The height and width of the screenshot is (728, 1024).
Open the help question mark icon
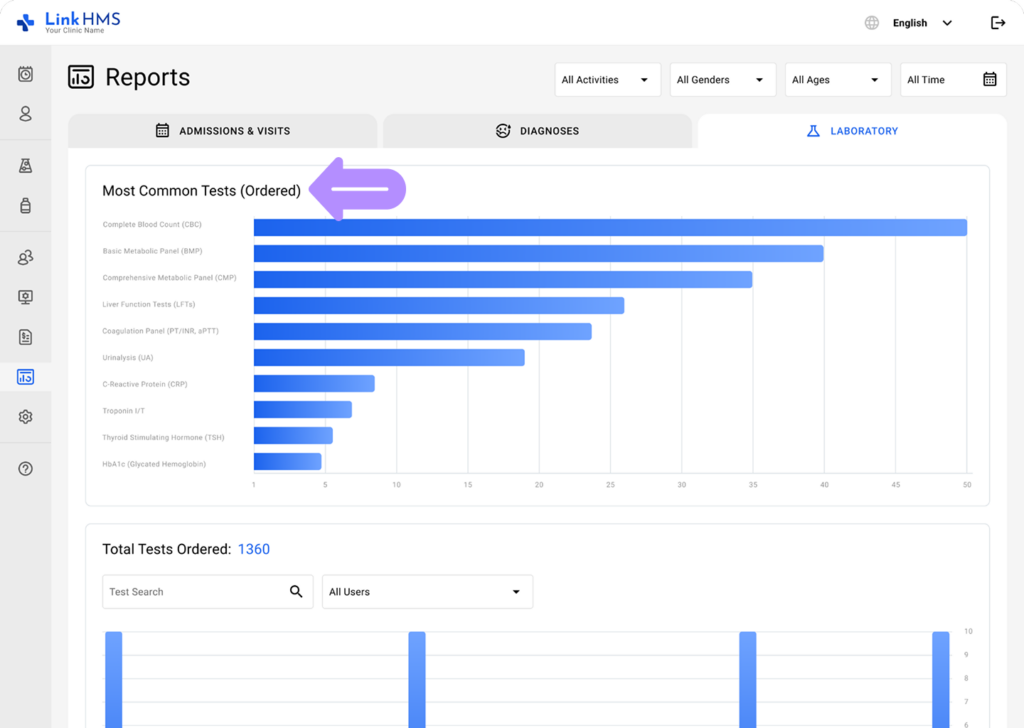(x=26, y=469)
